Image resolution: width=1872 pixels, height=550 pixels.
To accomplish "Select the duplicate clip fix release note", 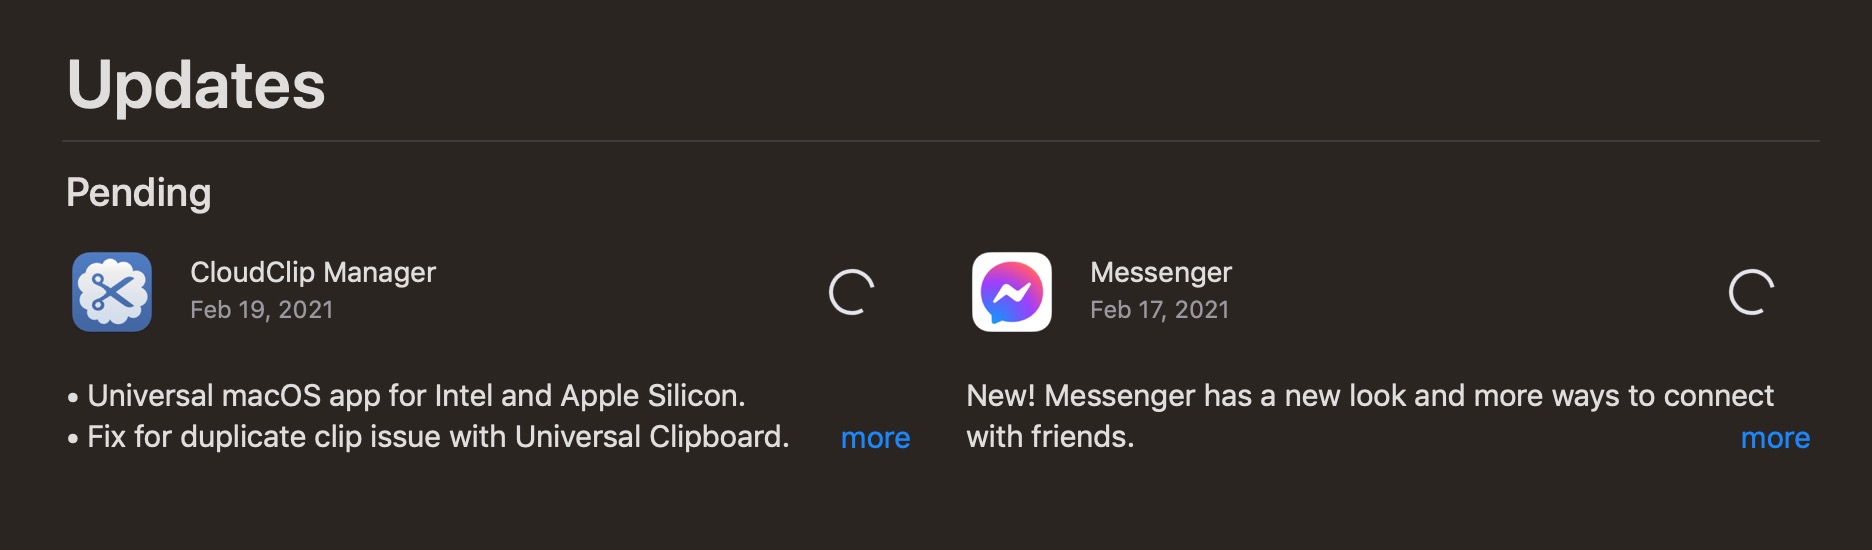I will pyautogui.click(x=438, y=437).
